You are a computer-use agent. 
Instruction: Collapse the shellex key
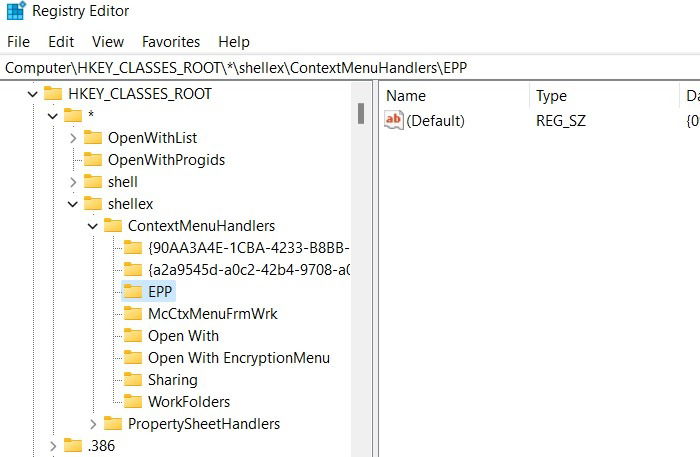point(73,204)
